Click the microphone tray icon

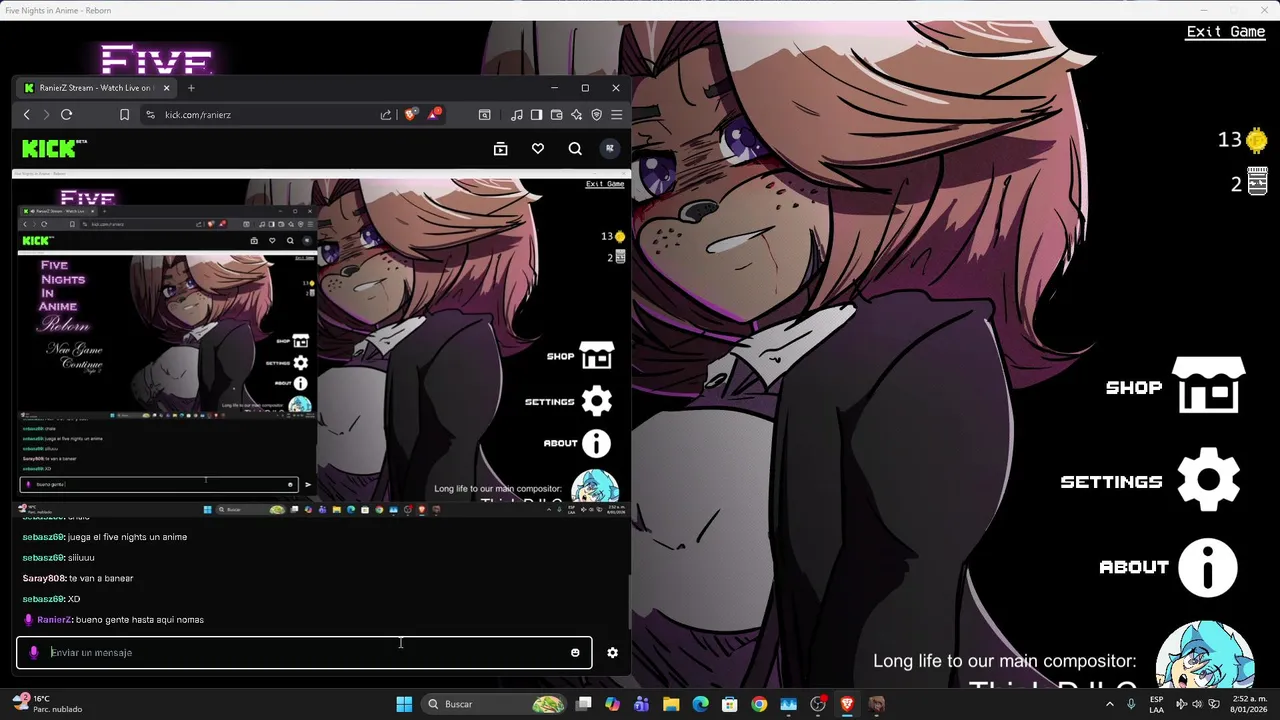[1131, 704]
